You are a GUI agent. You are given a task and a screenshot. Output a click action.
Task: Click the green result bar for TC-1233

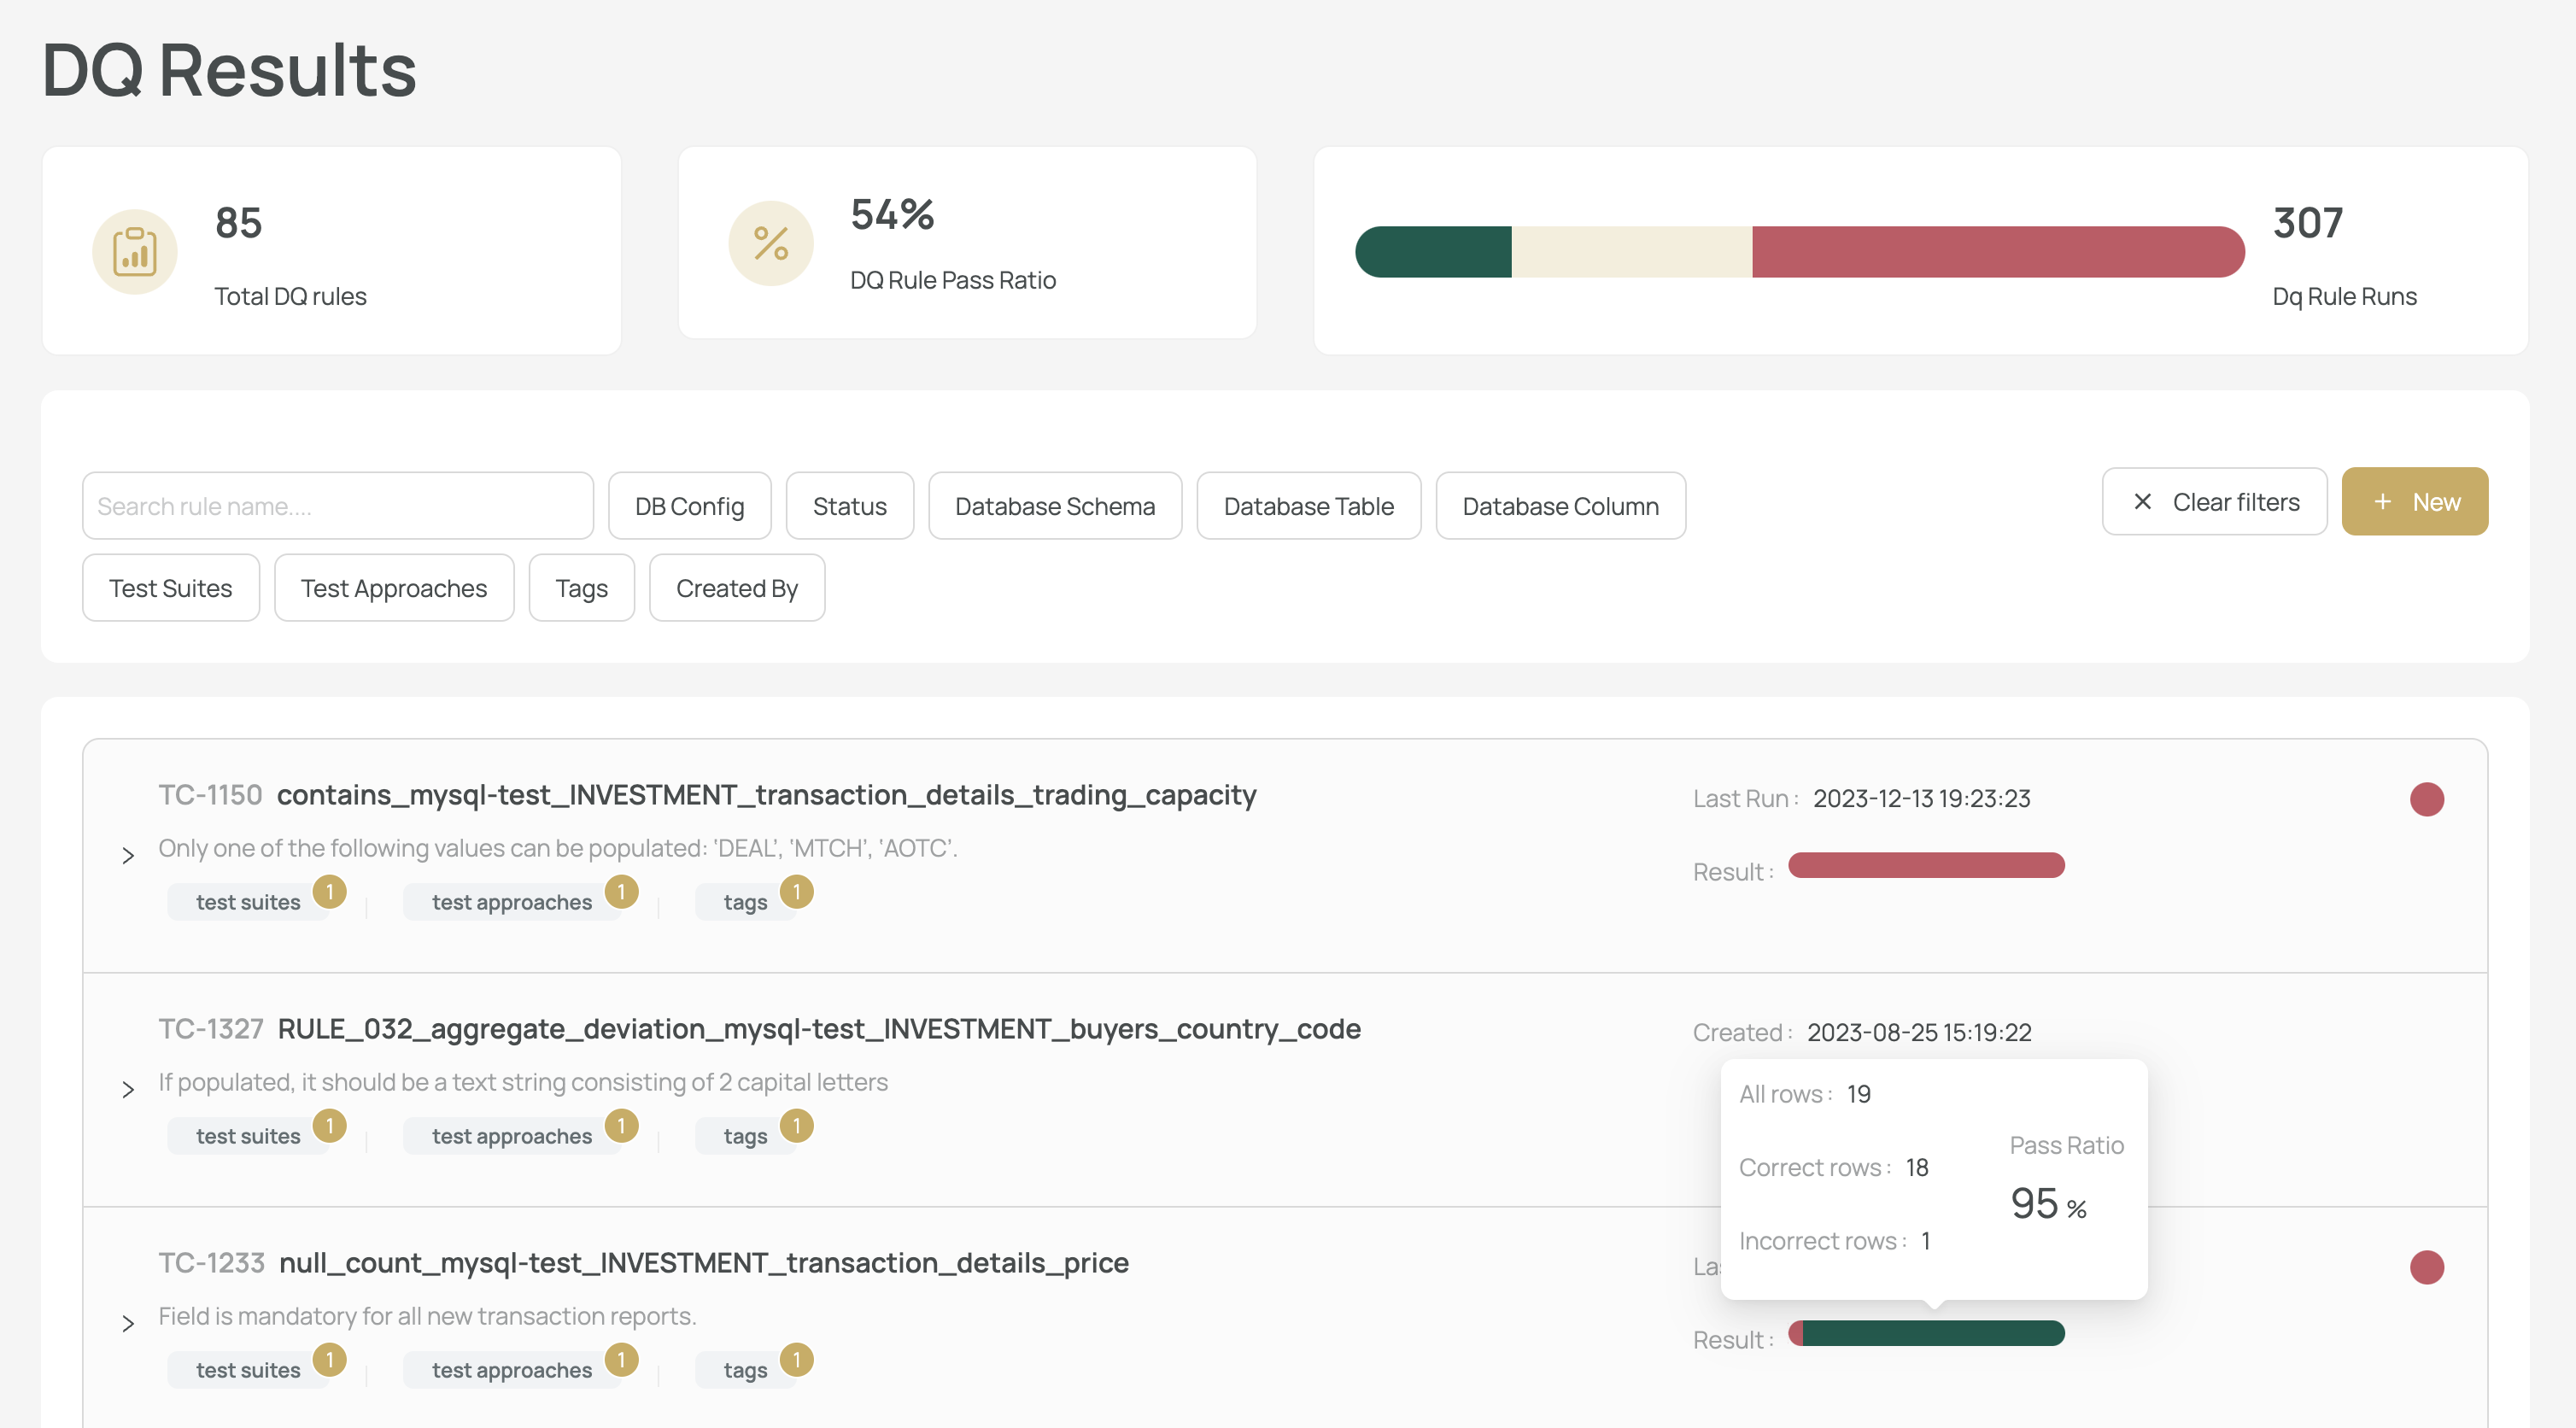tap(1933, 1333)
